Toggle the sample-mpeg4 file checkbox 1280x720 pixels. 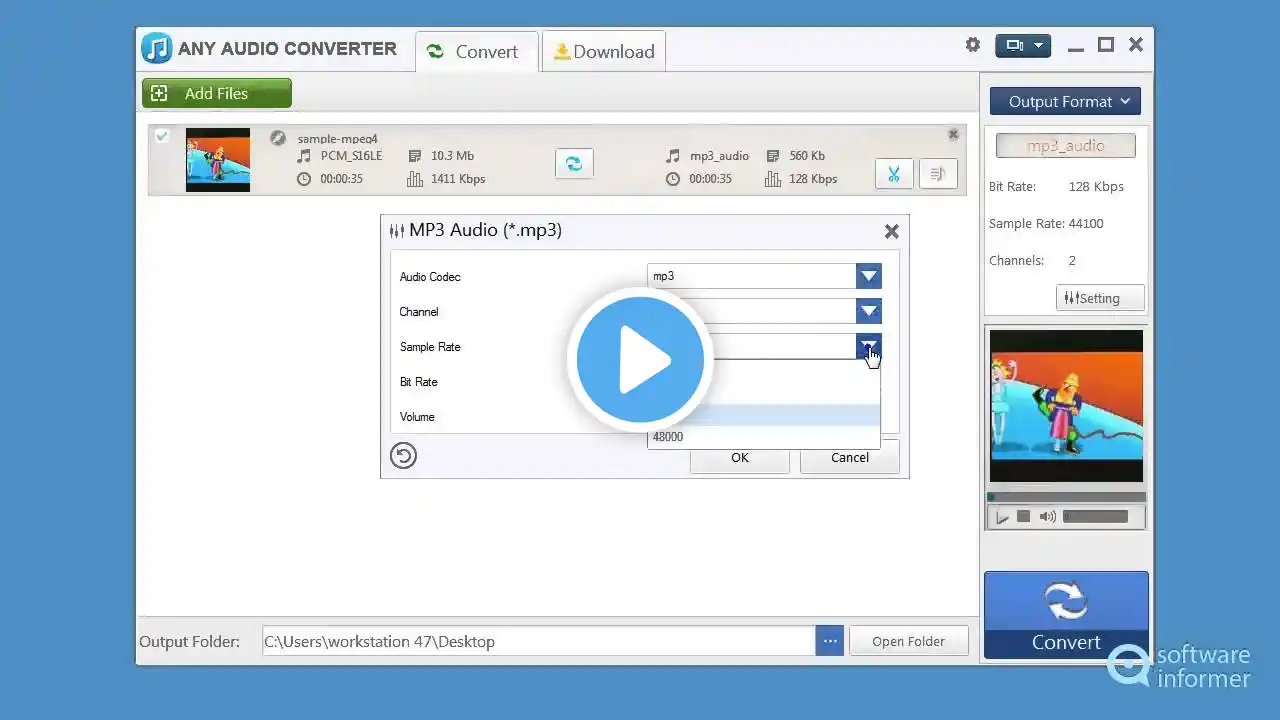coord(162,136)
